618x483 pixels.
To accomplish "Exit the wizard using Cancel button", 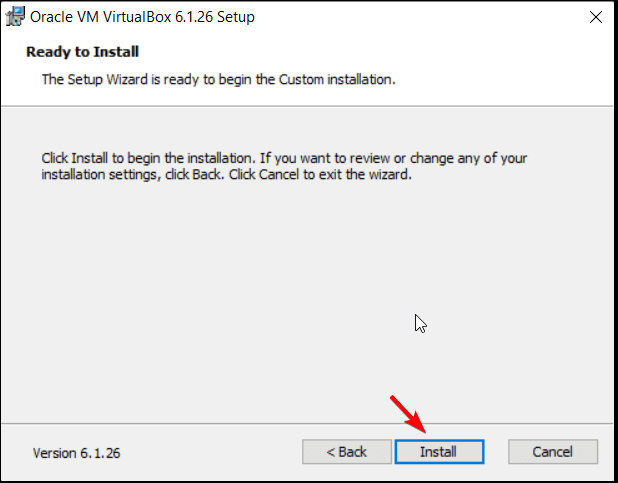I will coord(553,452).
